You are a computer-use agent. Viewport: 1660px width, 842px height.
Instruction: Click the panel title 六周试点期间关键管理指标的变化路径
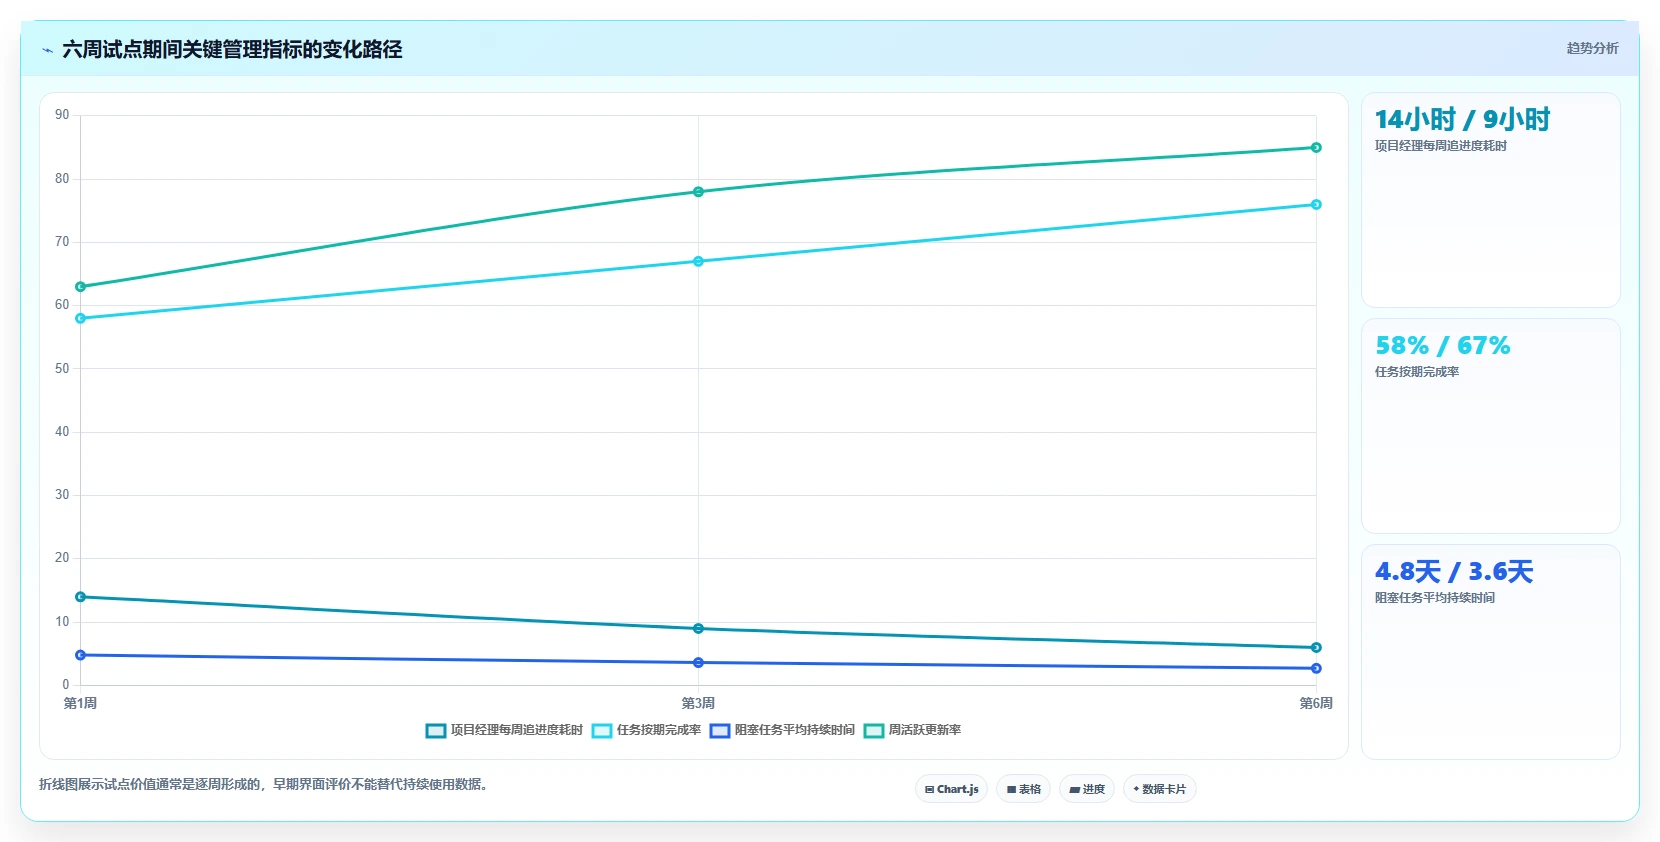232,49
